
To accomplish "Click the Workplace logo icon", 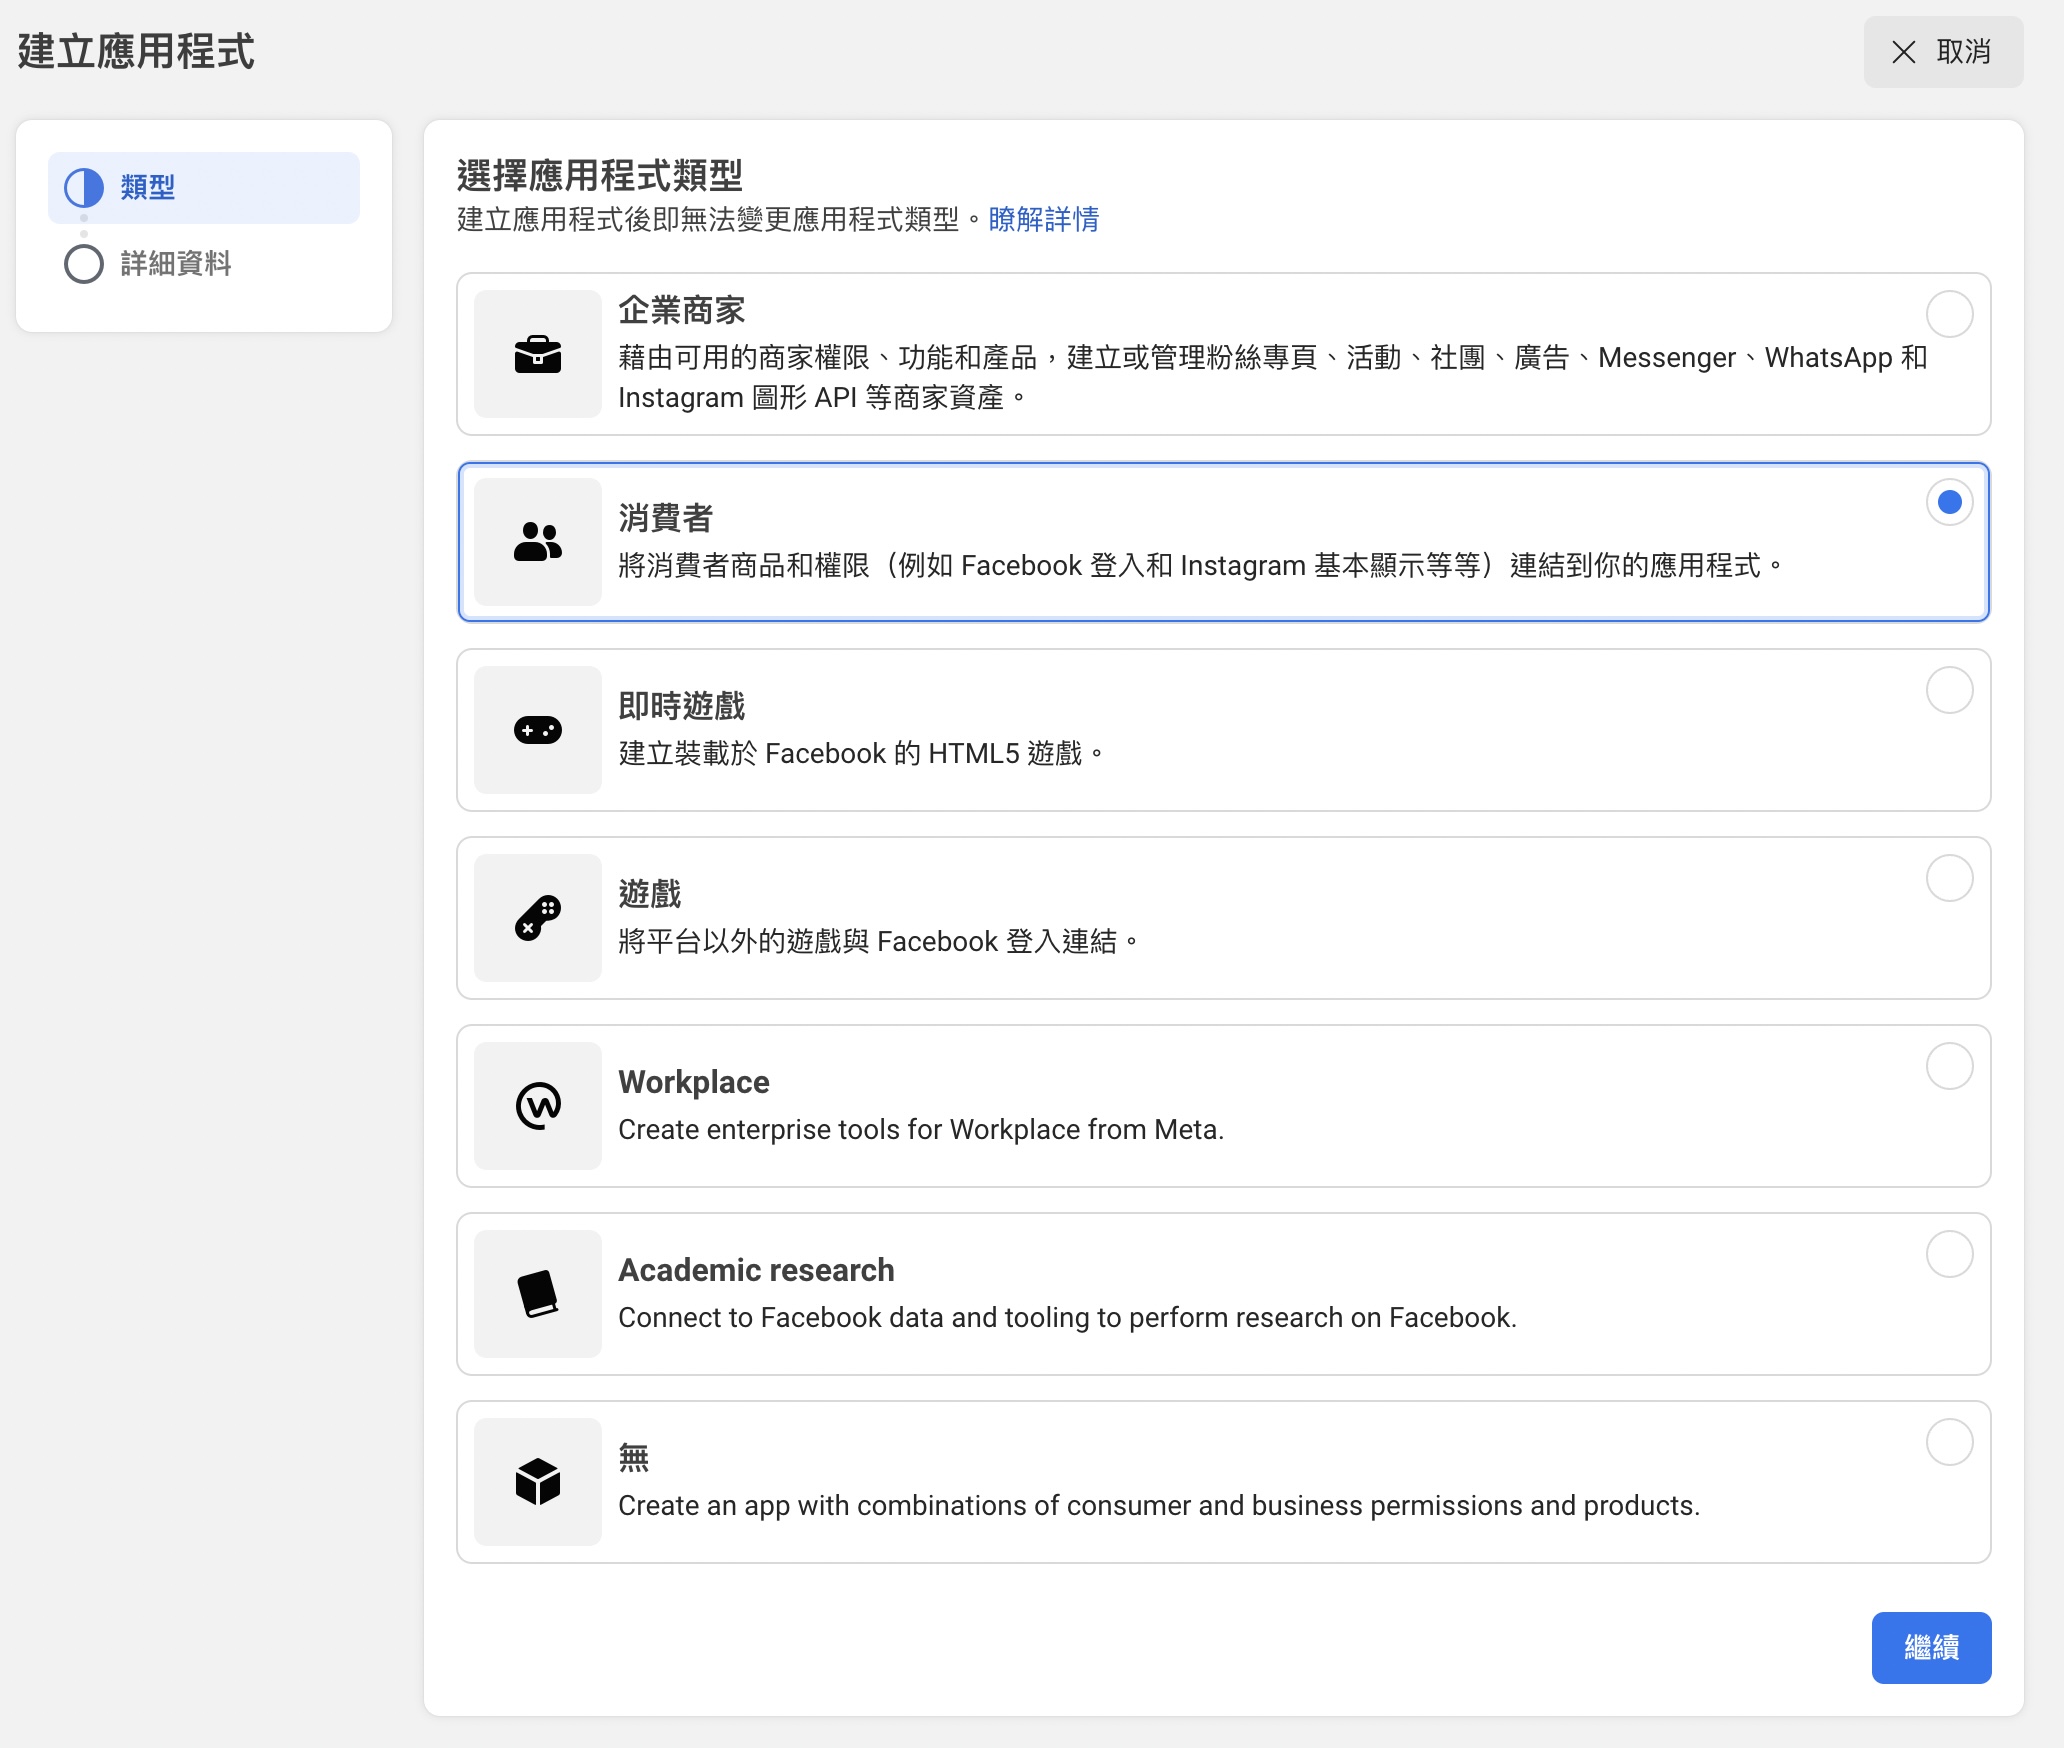I will click(x=537, y=1106).
